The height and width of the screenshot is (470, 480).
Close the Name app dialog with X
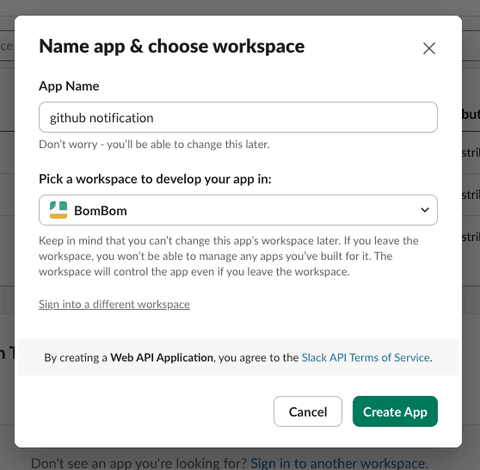point(429,48)
